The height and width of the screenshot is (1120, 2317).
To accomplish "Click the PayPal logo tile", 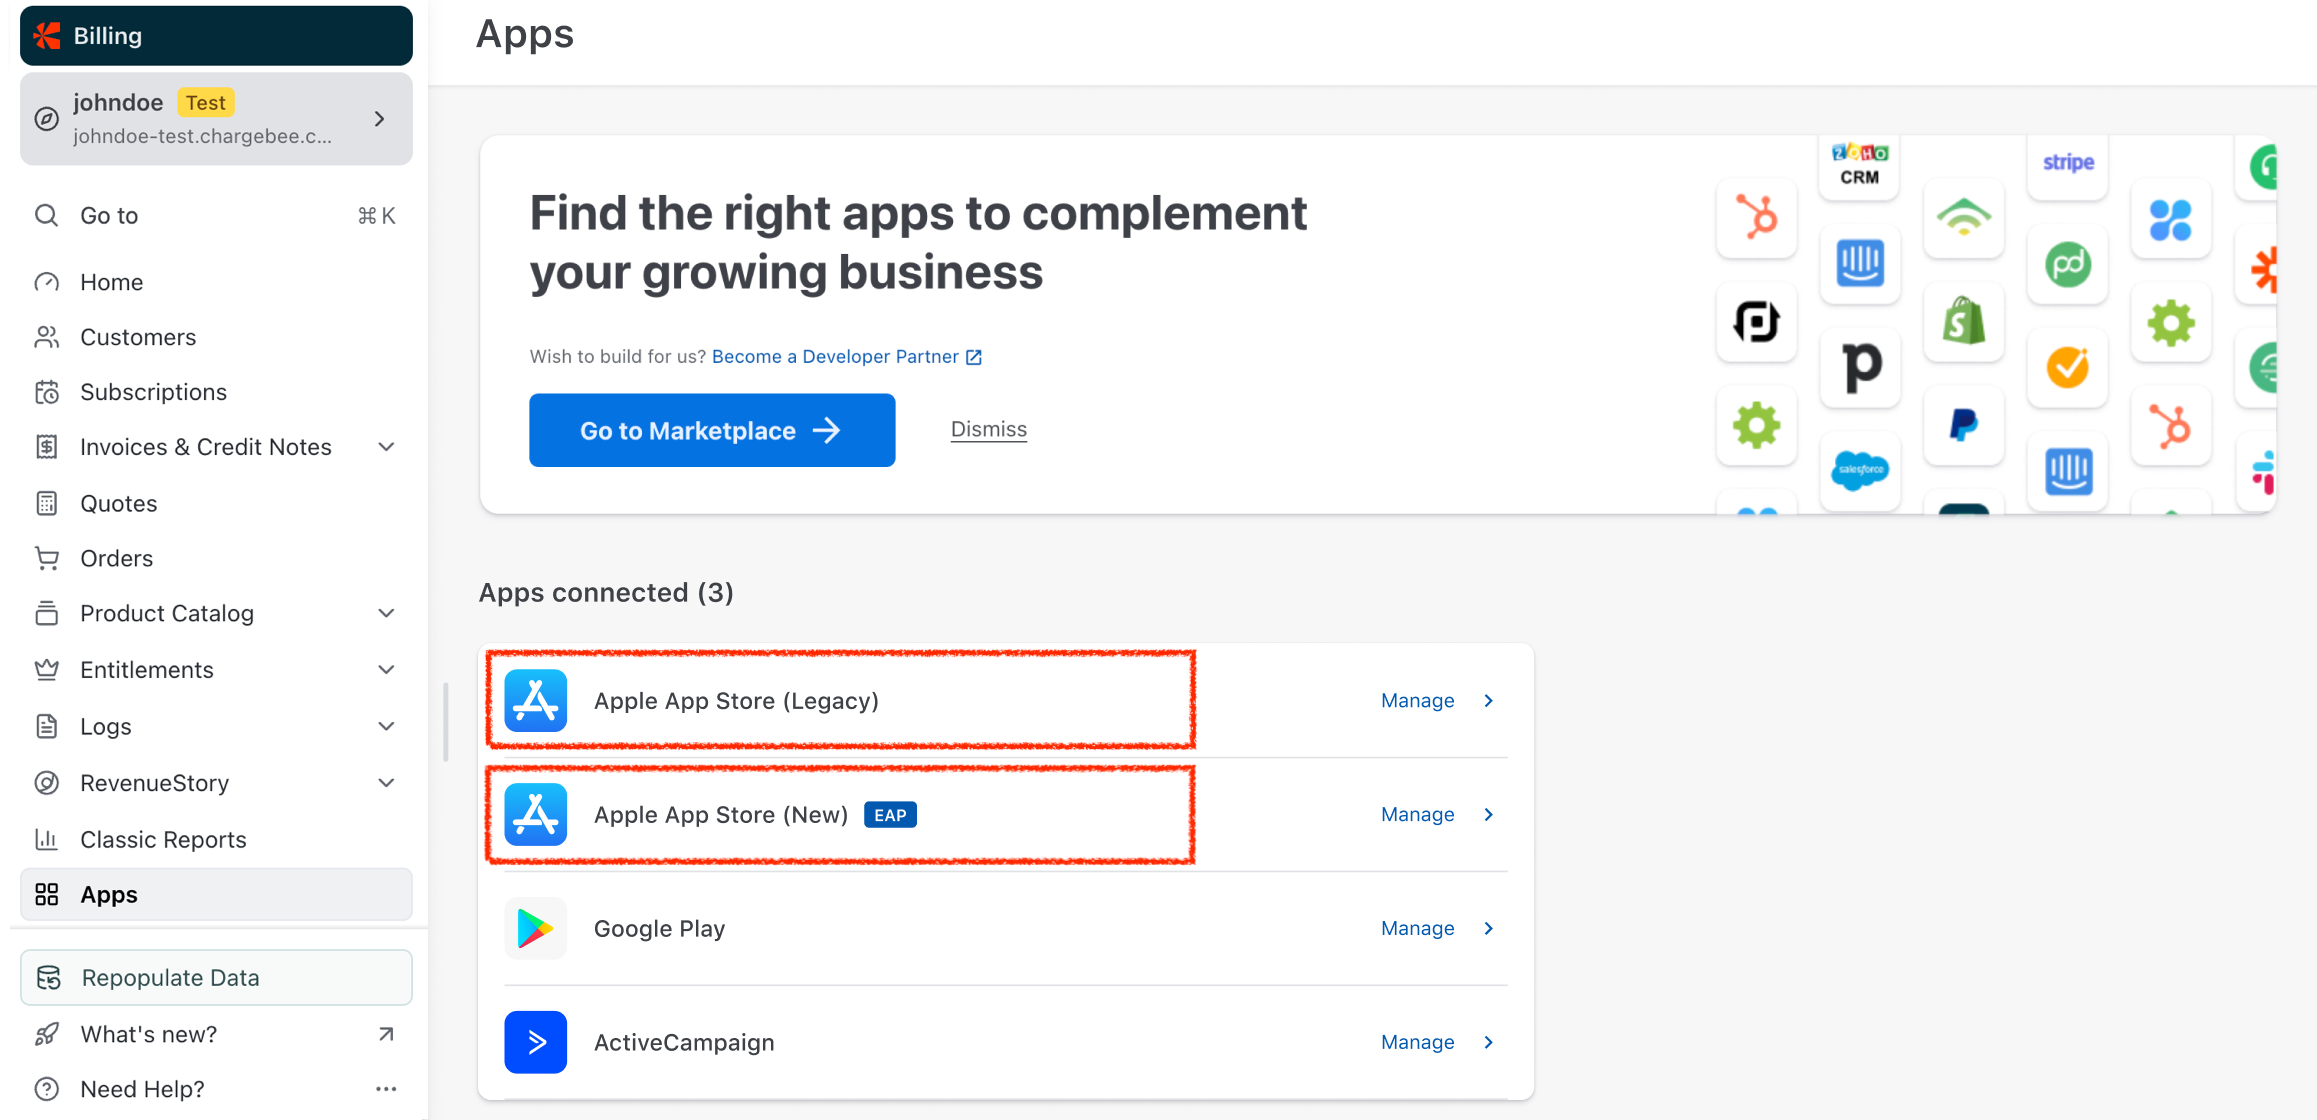I will coord(1963,425).
